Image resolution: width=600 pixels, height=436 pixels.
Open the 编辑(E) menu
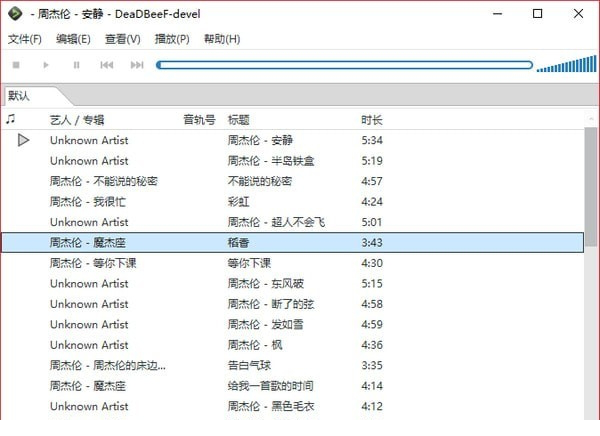coord(73,39)
